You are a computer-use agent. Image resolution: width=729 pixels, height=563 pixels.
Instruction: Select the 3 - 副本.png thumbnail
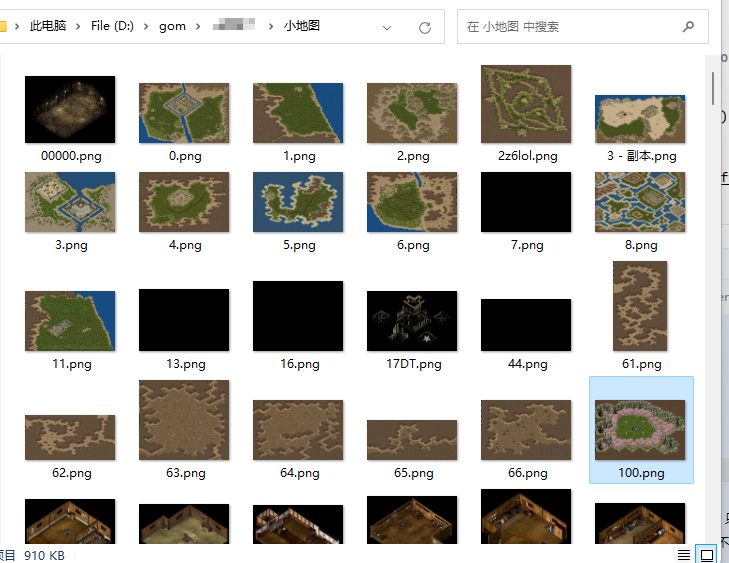640,119
